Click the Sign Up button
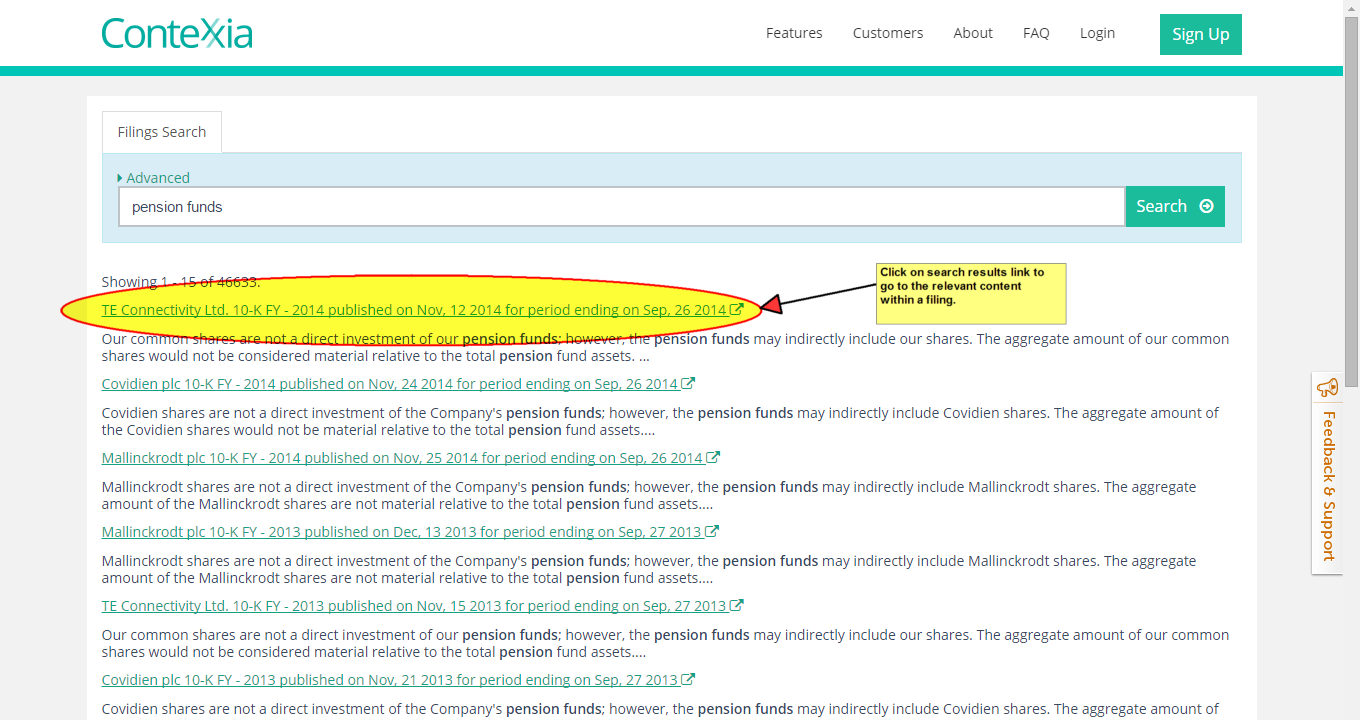Viewport: 1360px width, 720px height. 1201,34
